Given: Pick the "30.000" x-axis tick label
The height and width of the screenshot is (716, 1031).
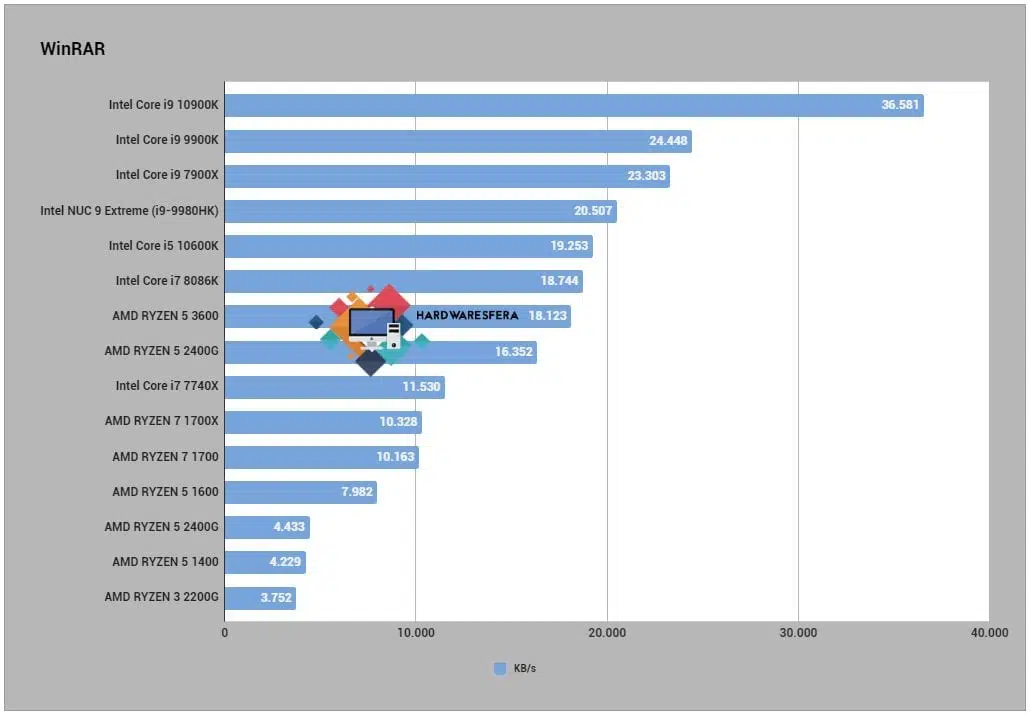Looking at the screenshot, I should (x=798, y=632).
